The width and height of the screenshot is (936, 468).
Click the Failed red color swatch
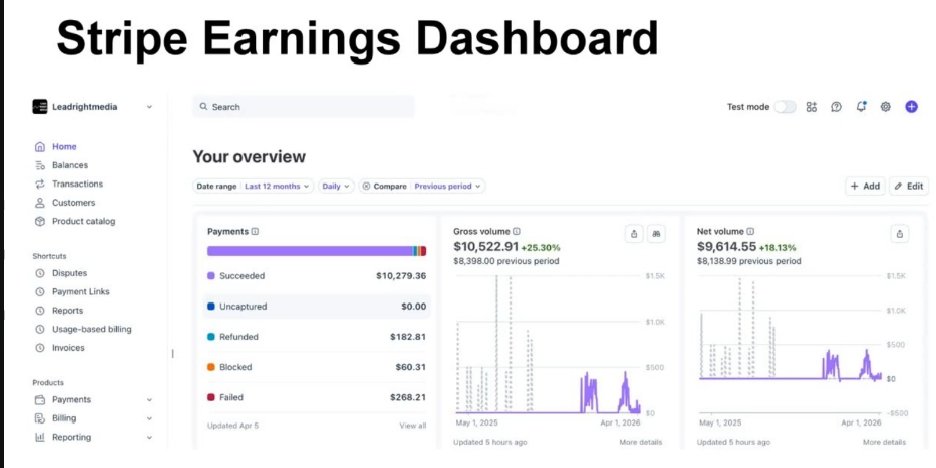click(211, 397)
